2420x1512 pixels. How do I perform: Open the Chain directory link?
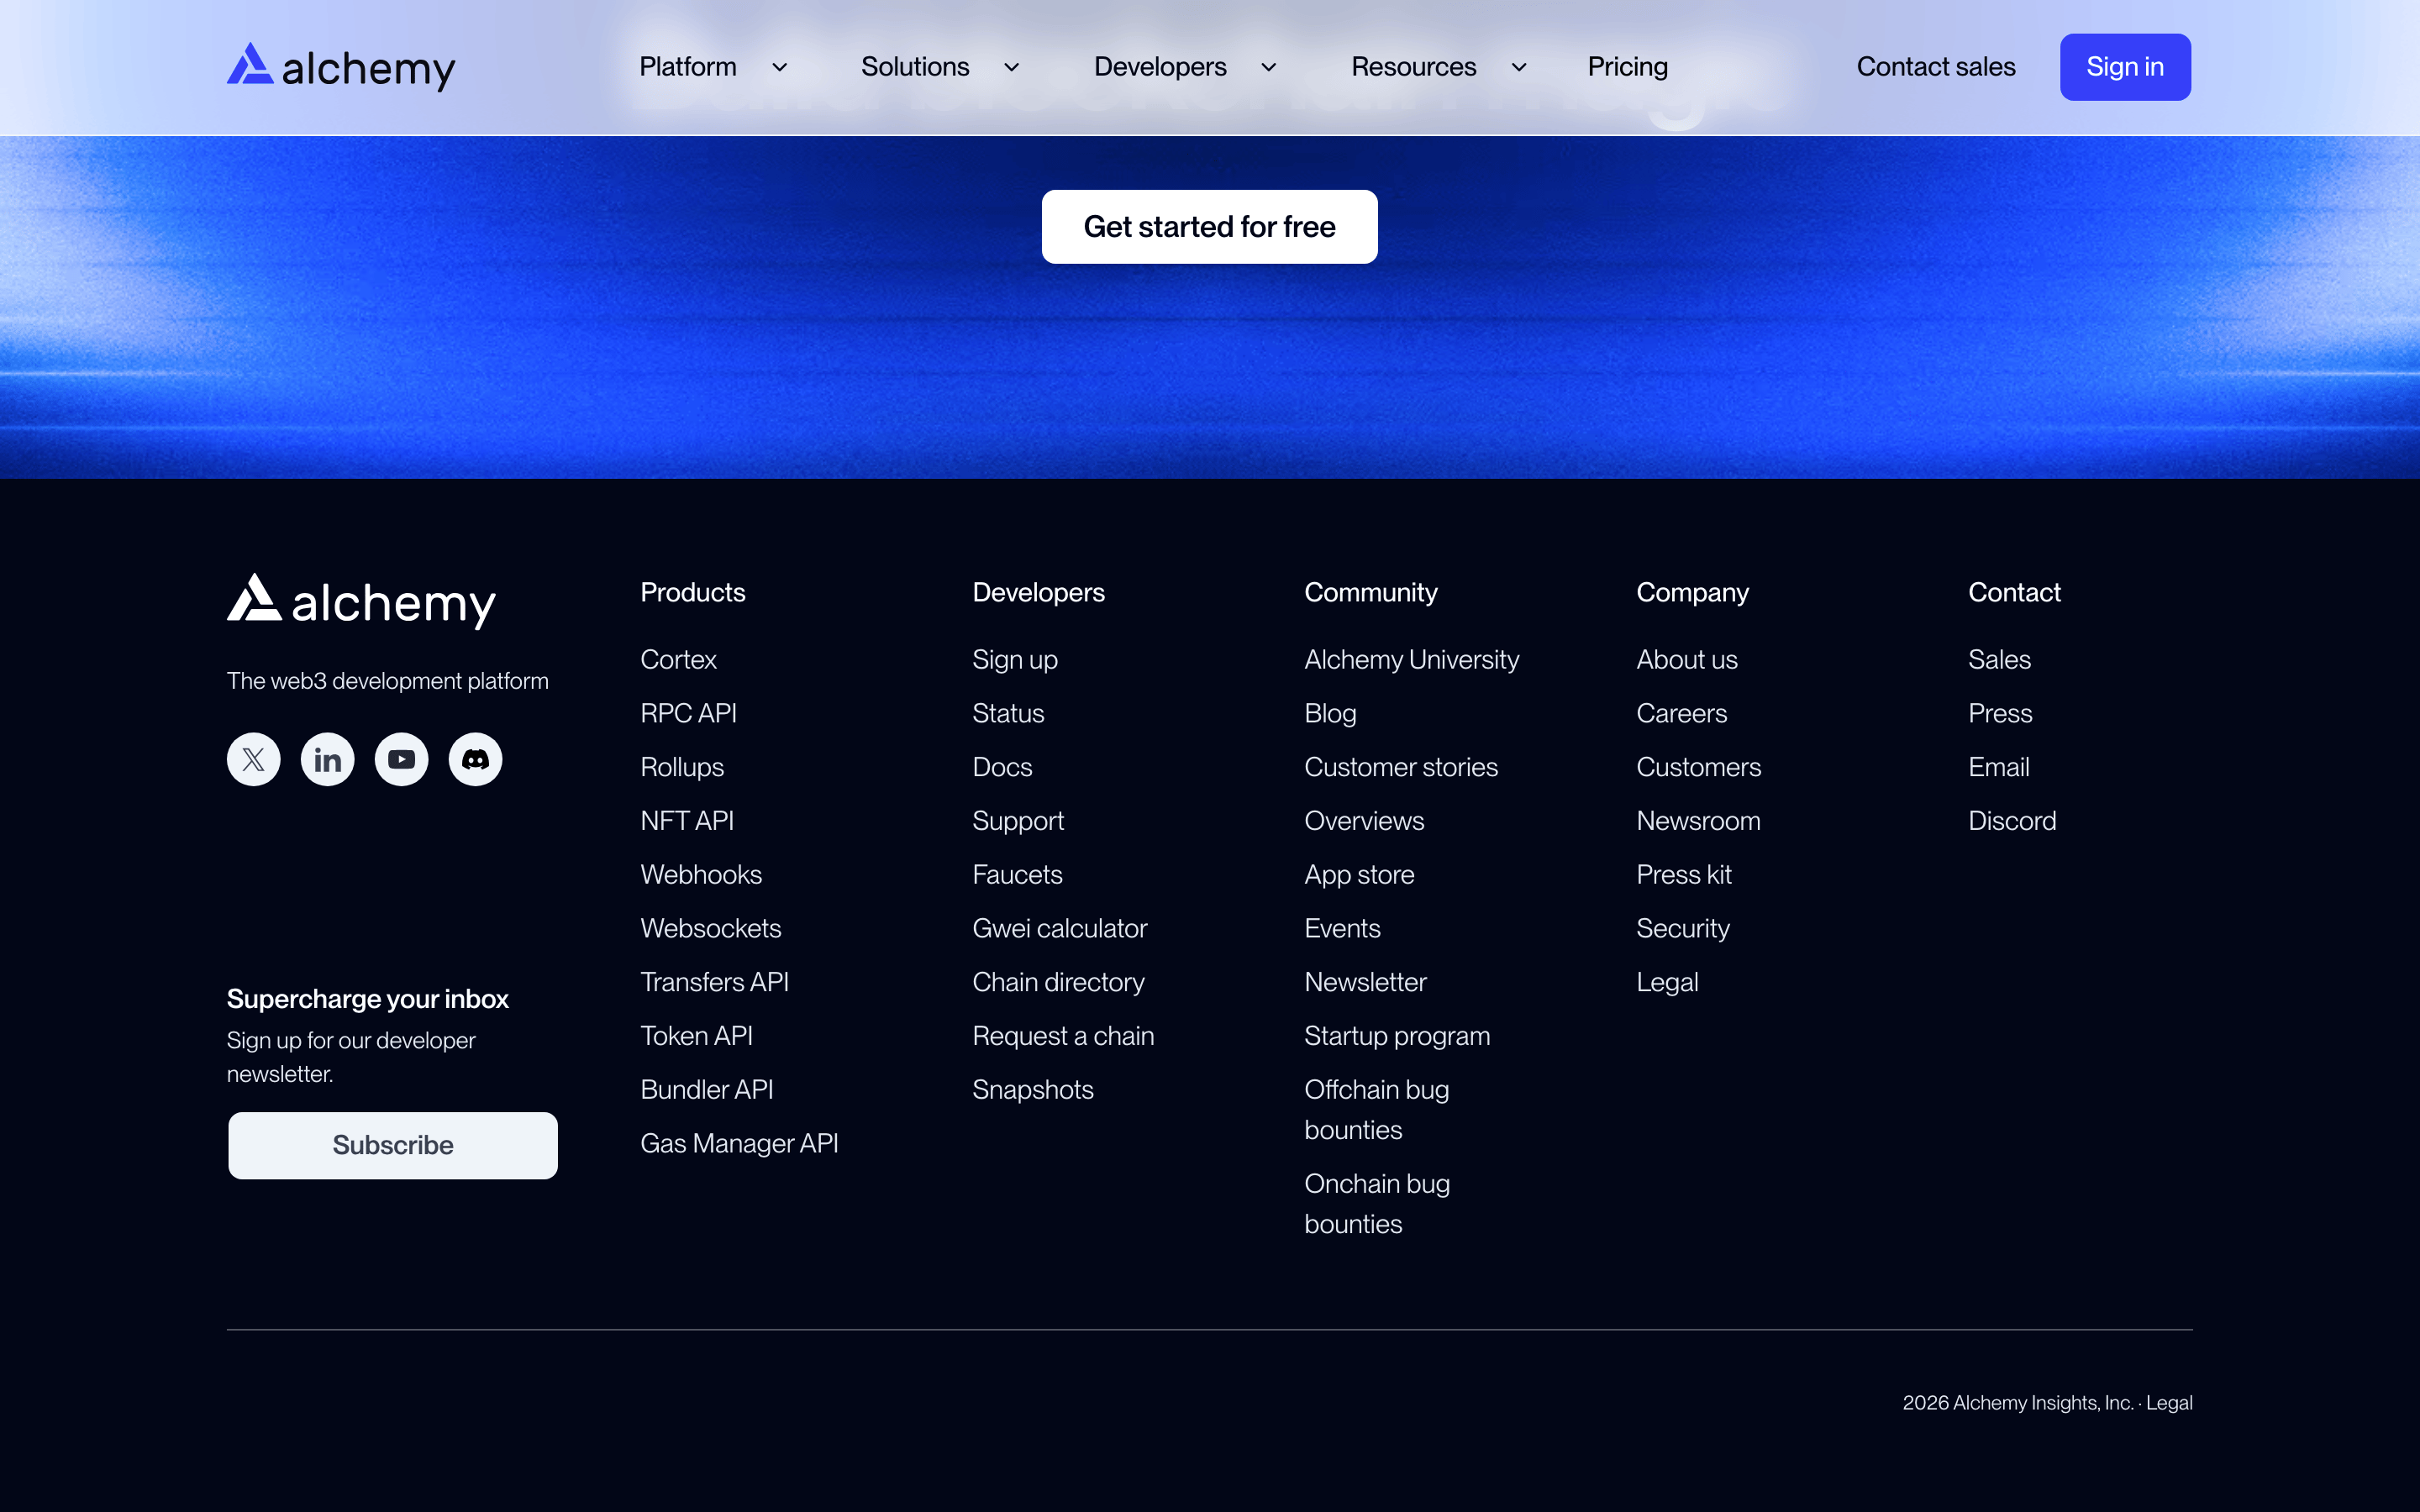(1058, 982)
